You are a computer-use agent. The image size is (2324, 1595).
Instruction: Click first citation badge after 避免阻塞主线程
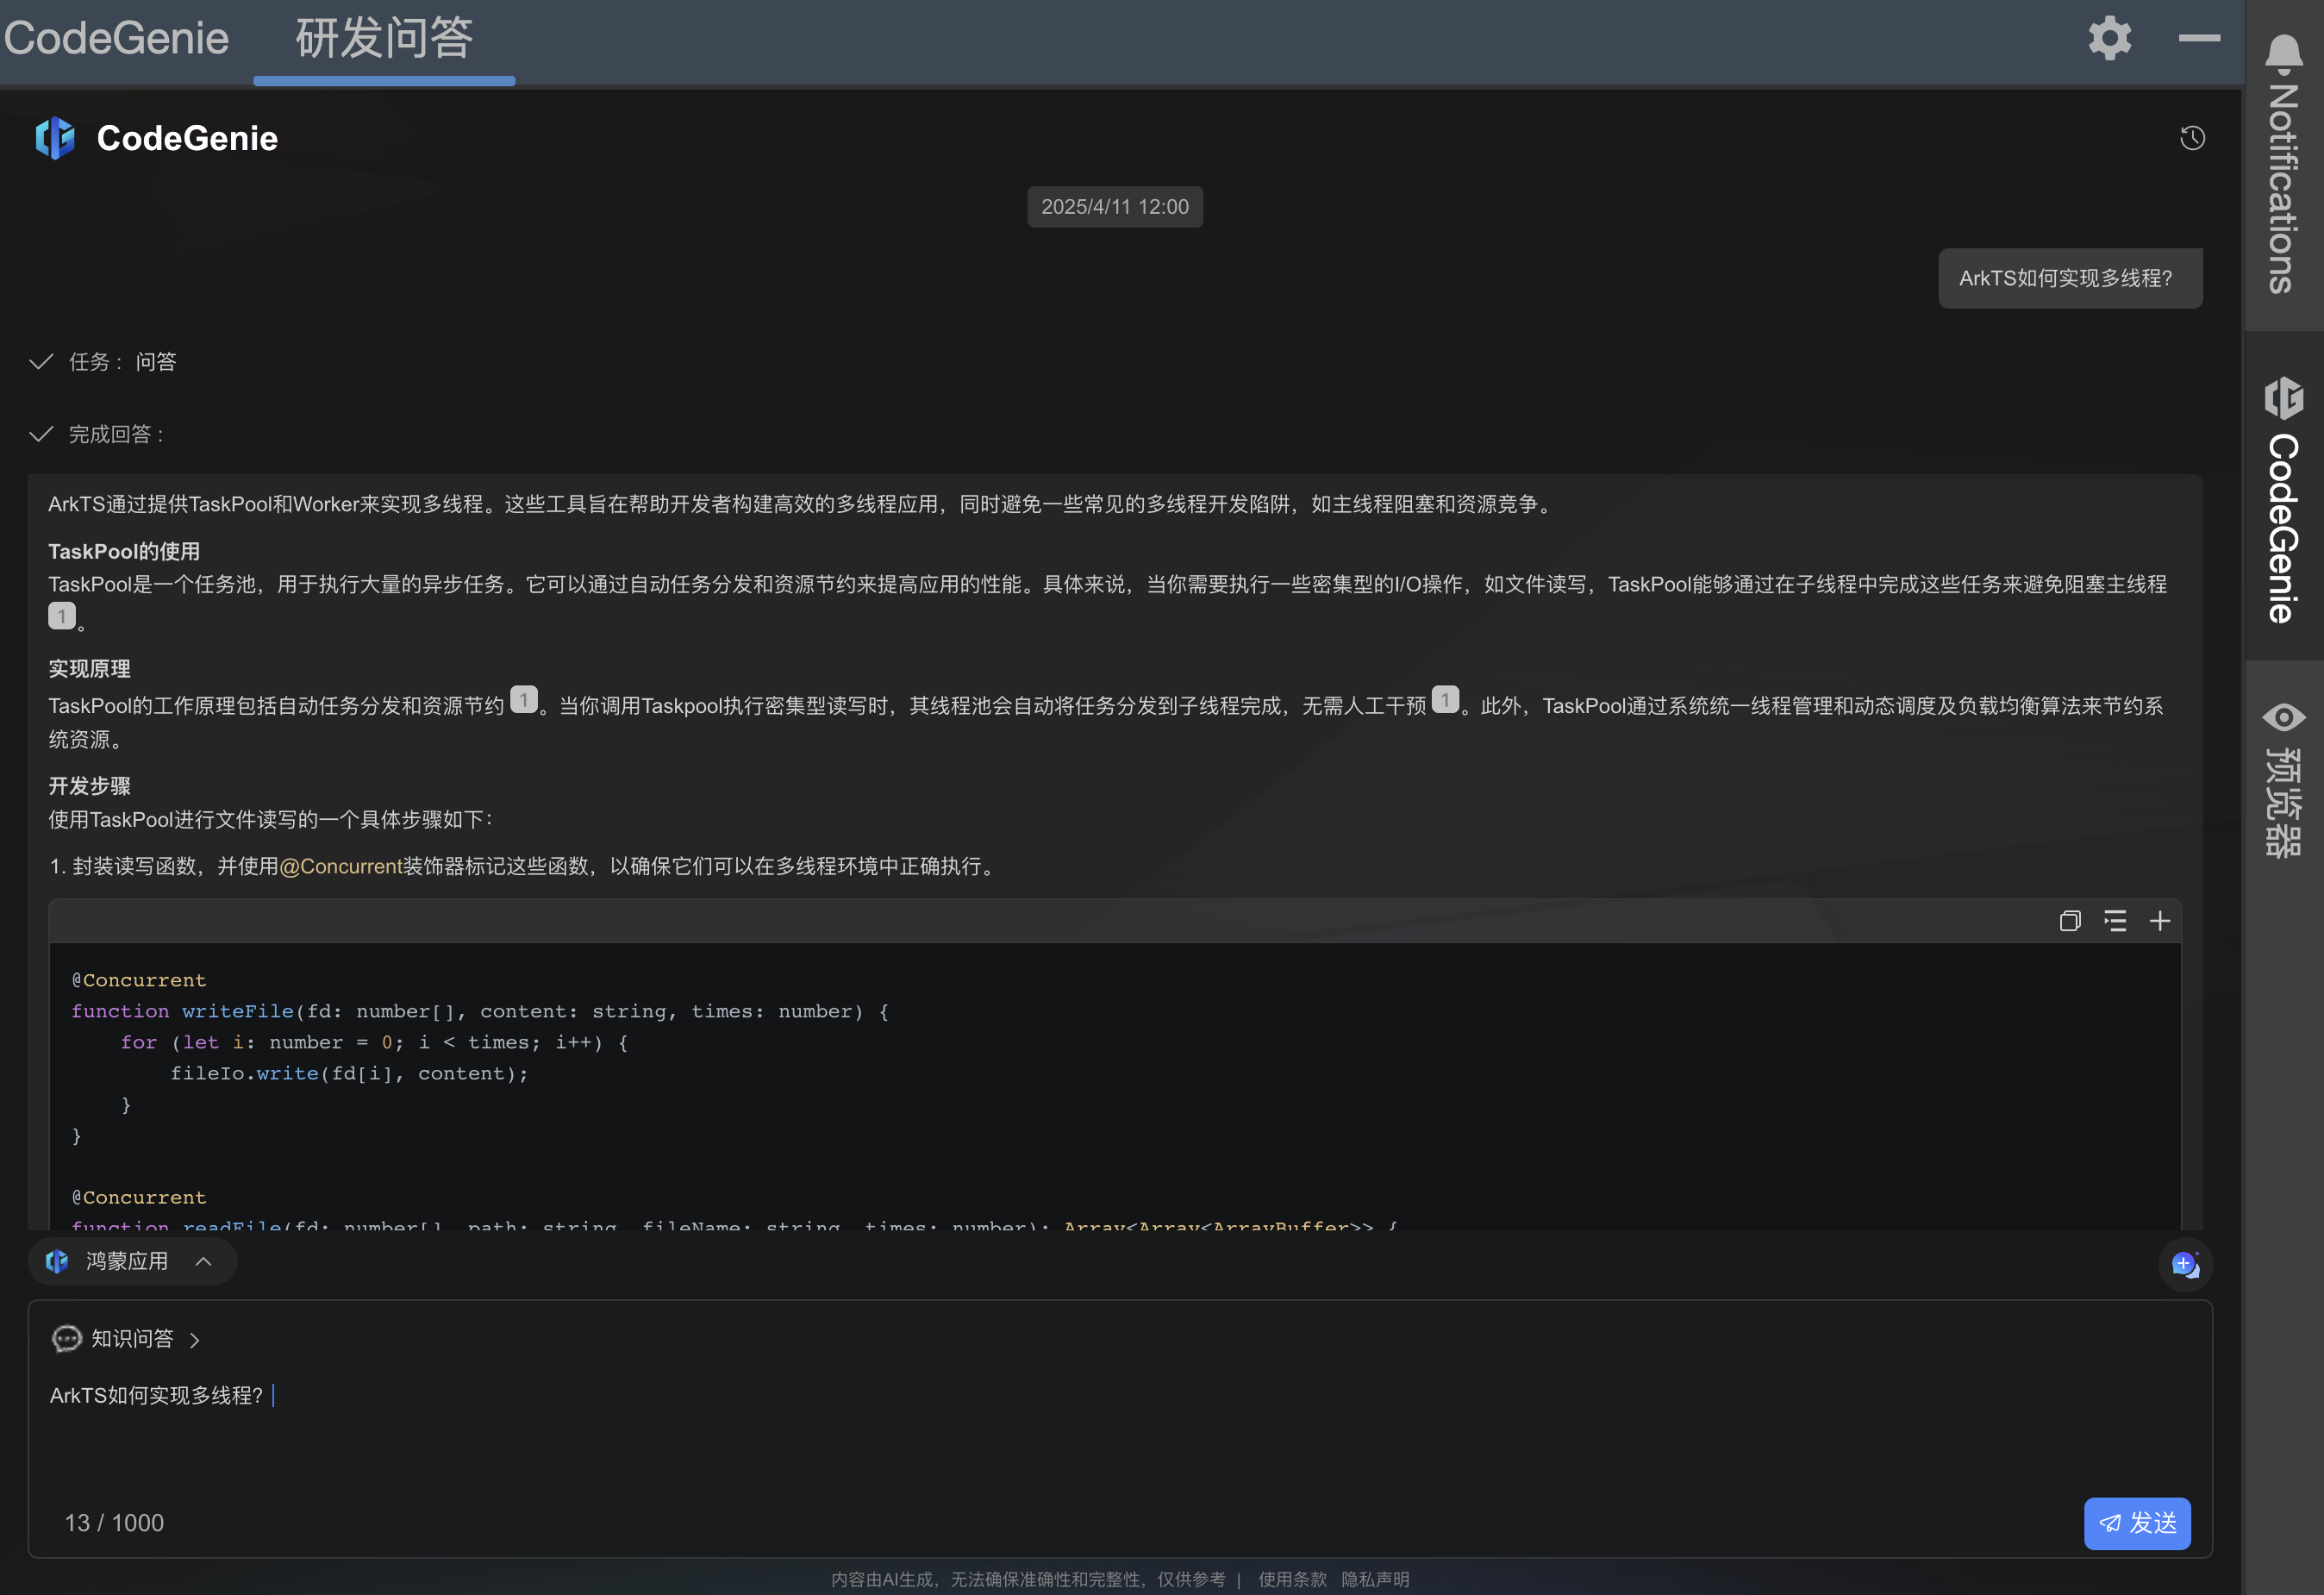[x=62, y=616]
